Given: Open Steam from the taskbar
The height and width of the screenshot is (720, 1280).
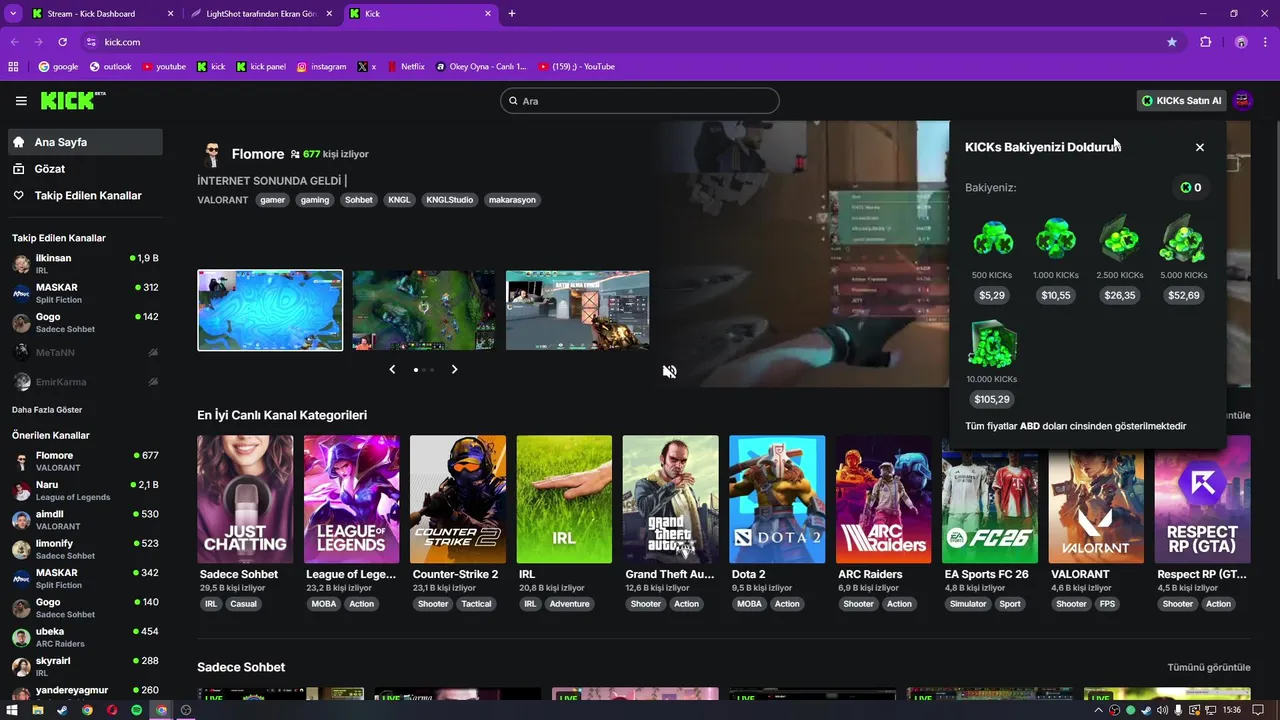Looking at the screenshot, I should click(62, 710).
